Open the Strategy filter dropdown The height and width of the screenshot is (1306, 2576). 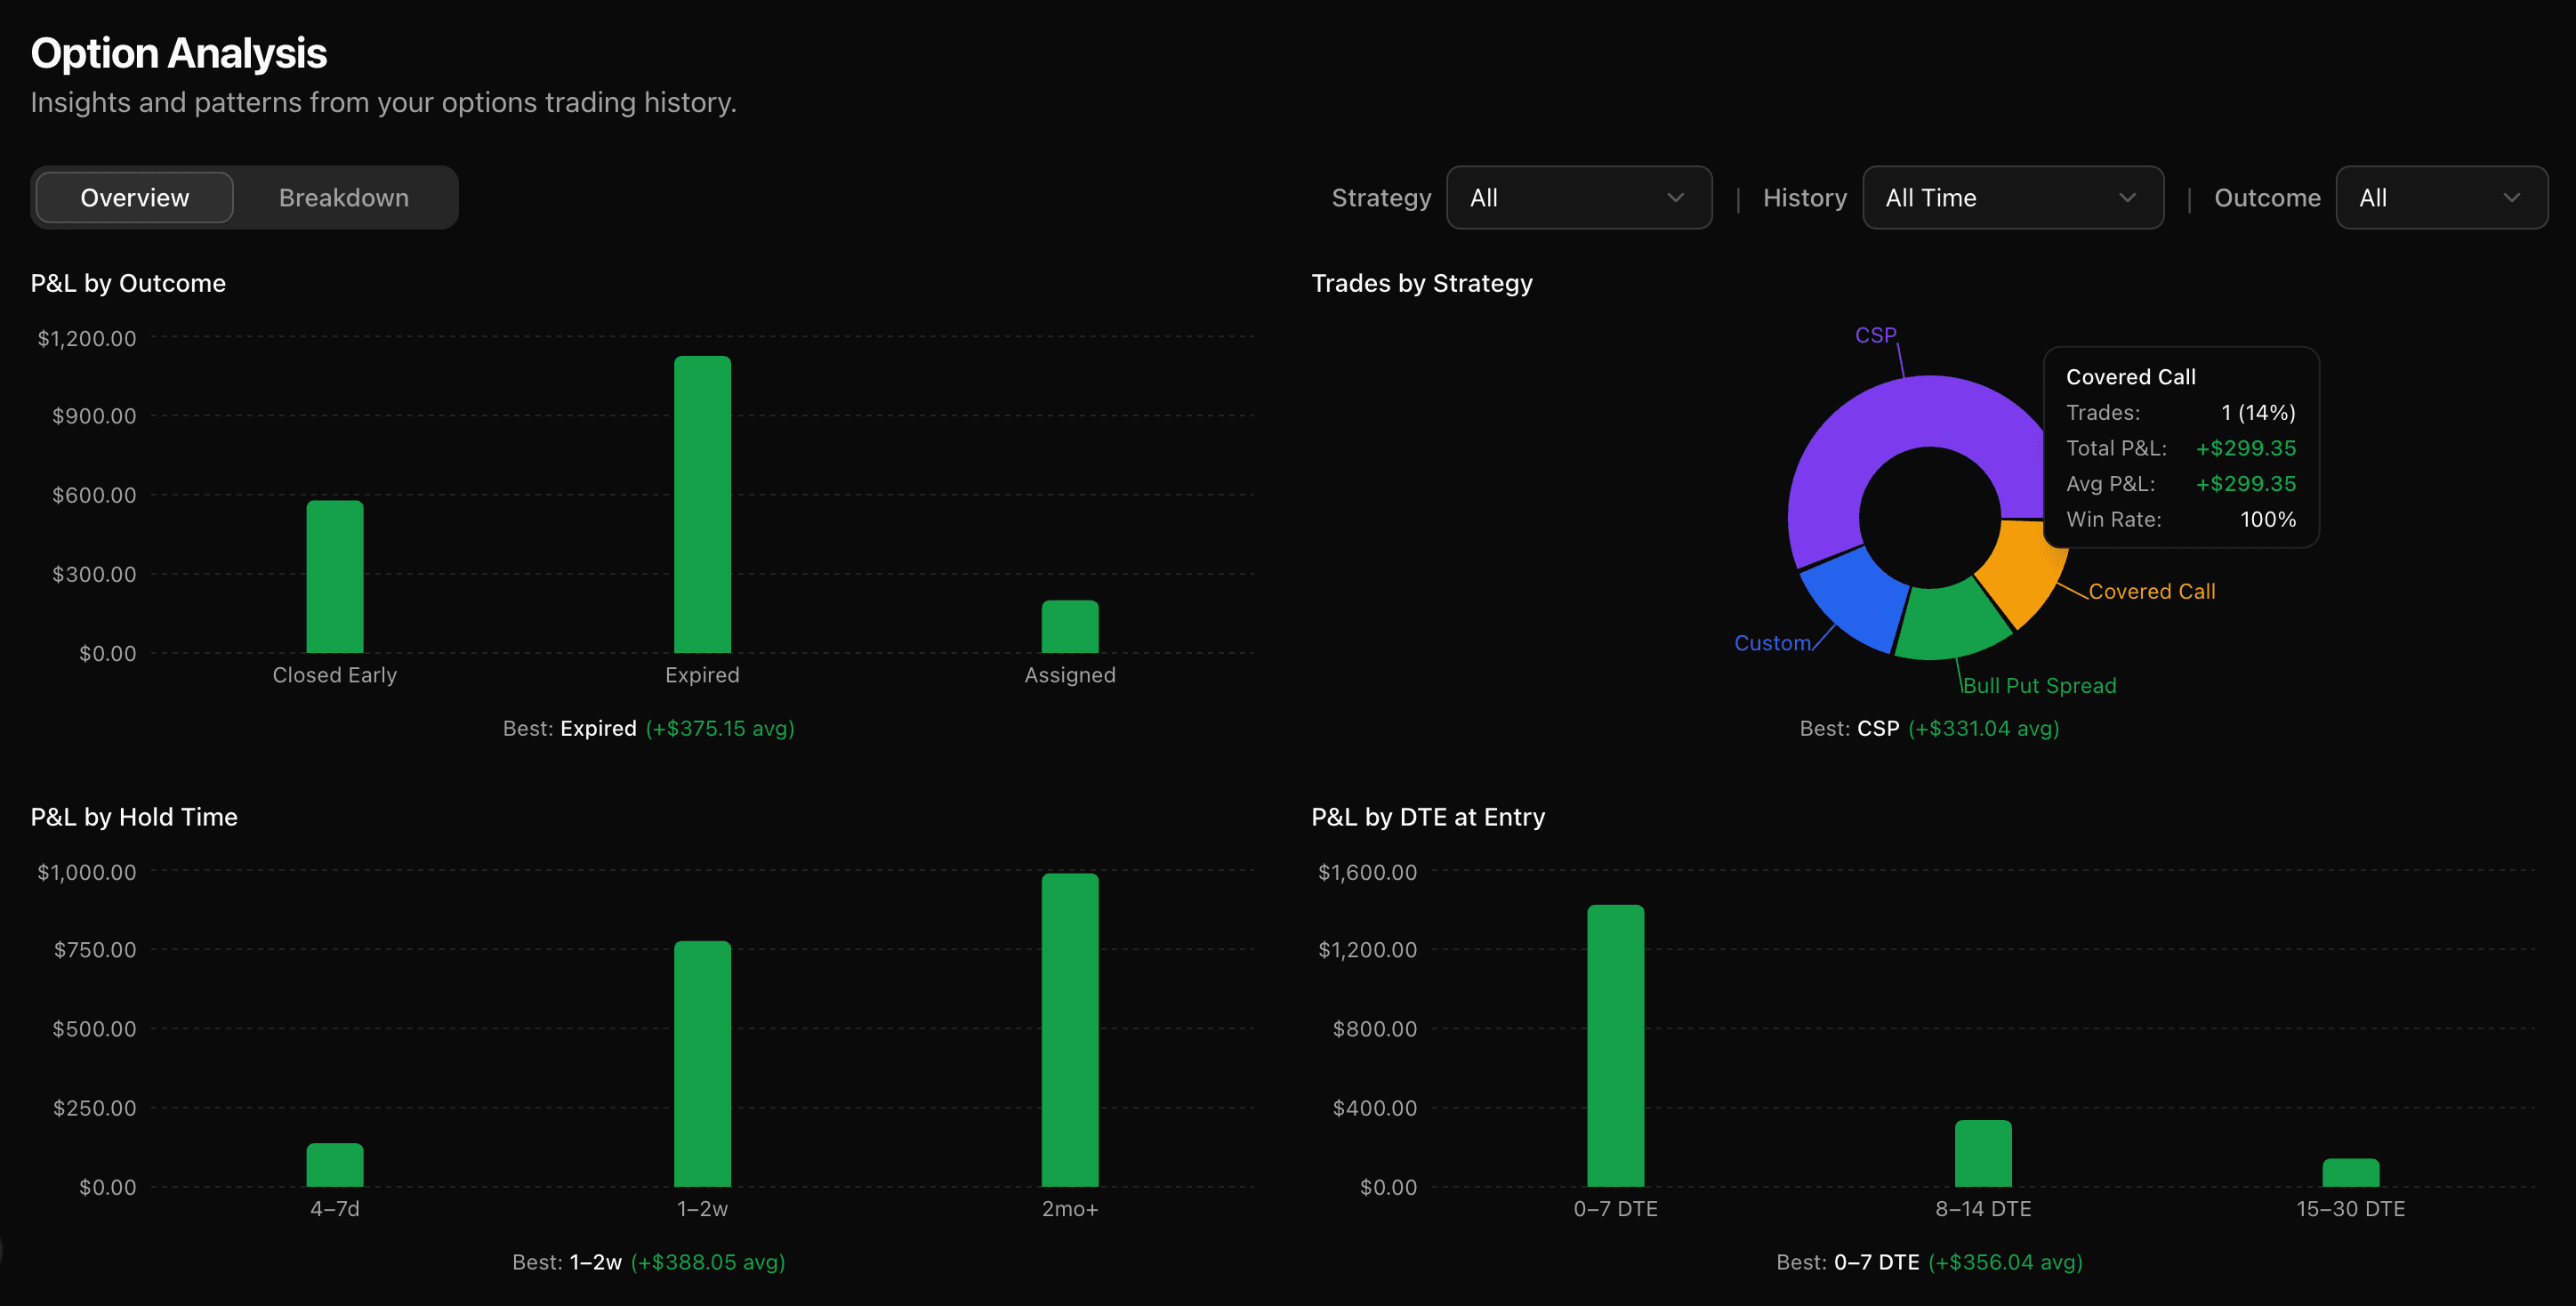(x=1578, y=197)
